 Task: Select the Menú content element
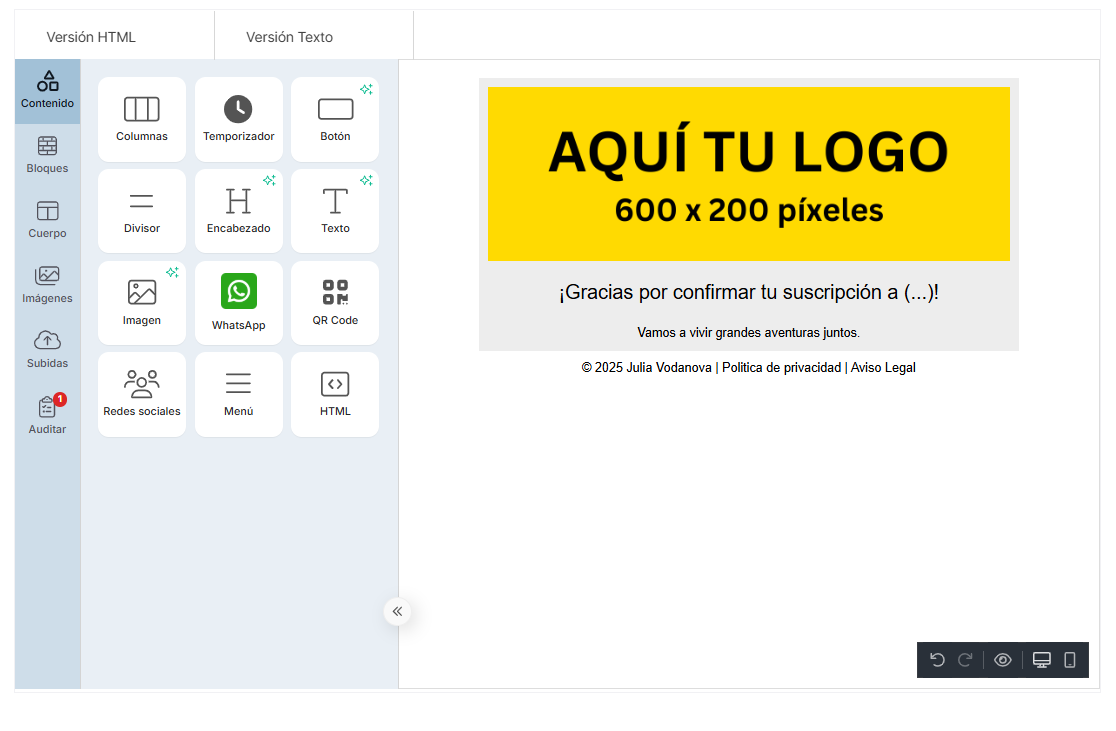(x=238, y=394)
